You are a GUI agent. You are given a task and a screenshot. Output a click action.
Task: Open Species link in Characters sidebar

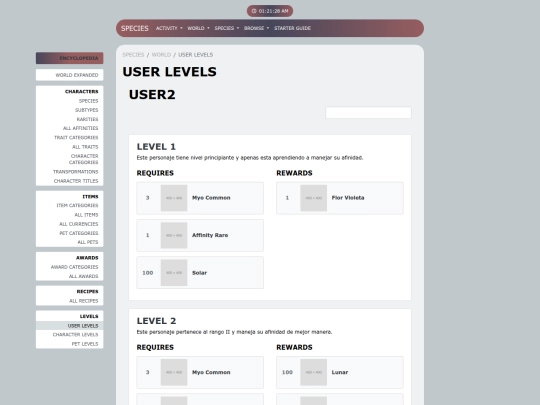(x=89, y=101)
